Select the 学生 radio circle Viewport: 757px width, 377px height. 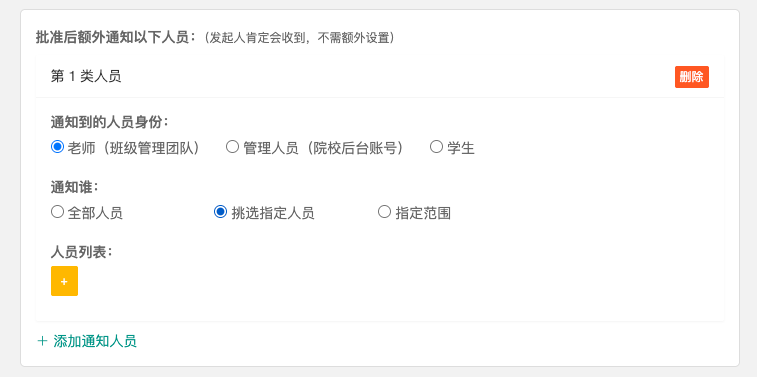[x=436, y=147]
